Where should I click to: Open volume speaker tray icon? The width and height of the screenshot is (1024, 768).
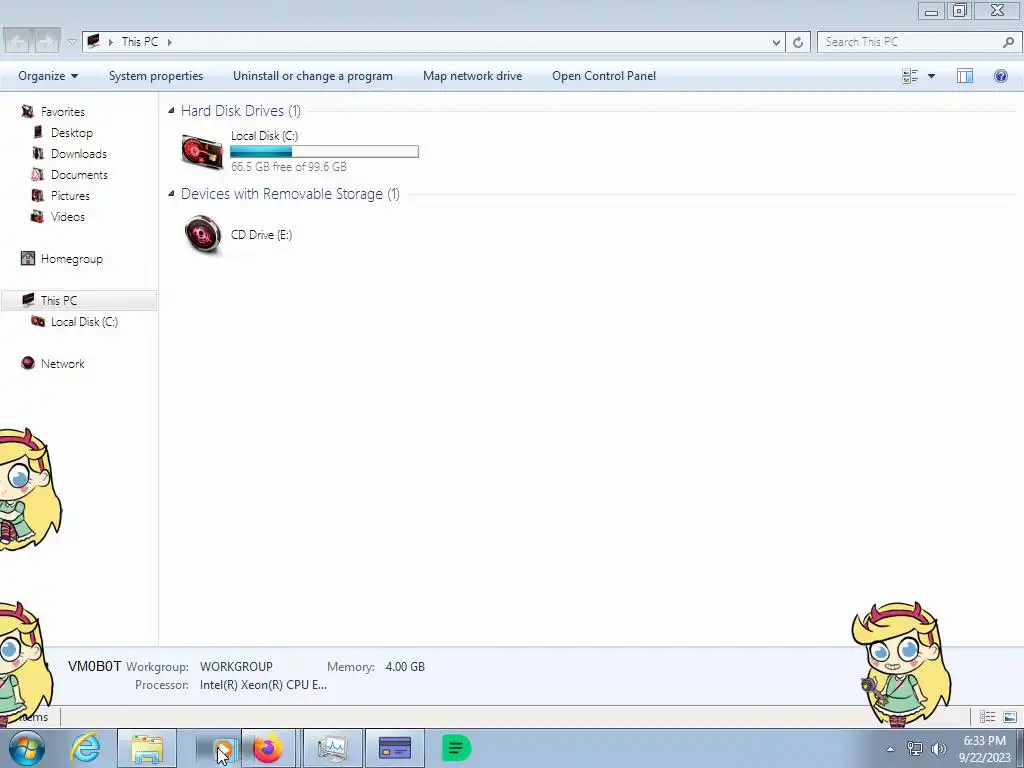(x=939, y=748)
